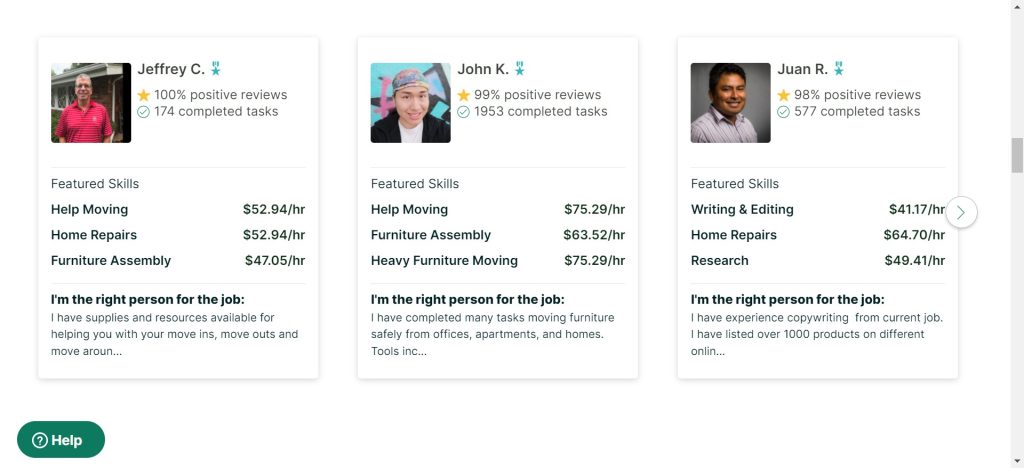Click the next arrow to show more taskers
Viewport: 1024px width, 468px height.
point(961,212)
